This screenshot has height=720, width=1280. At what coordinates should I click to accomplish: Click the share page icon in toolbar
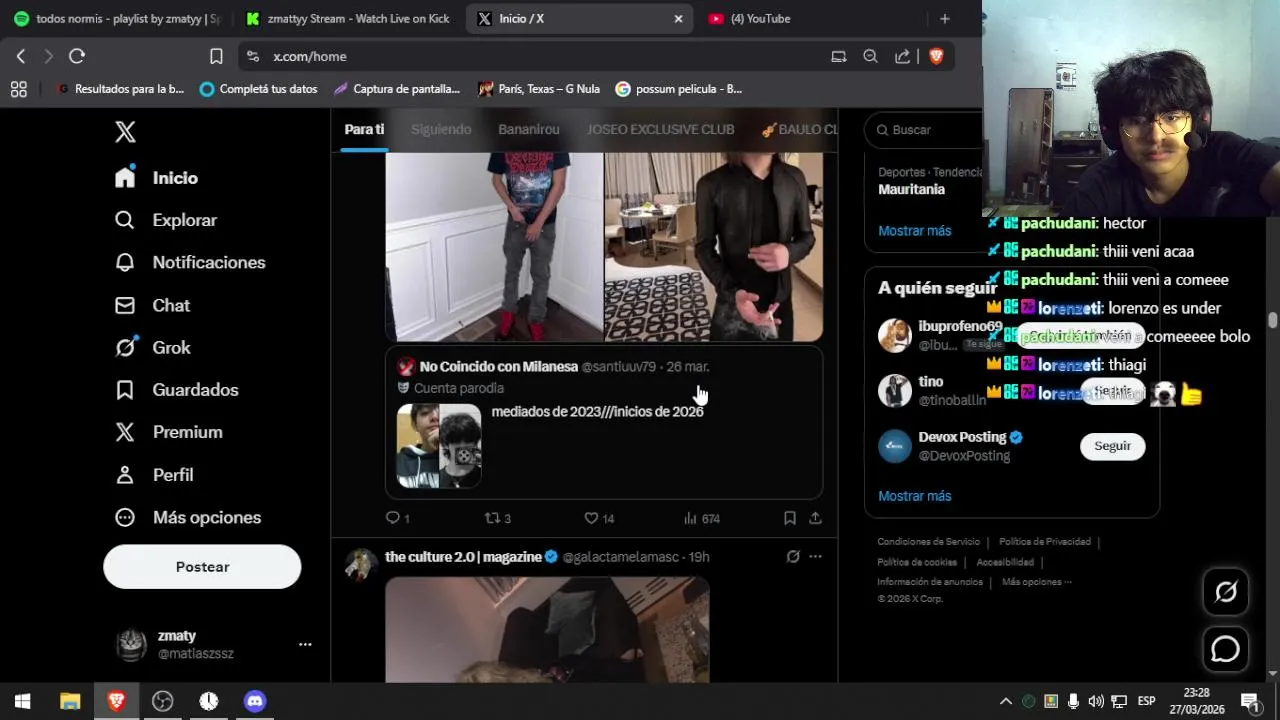[x=903, y=56]
